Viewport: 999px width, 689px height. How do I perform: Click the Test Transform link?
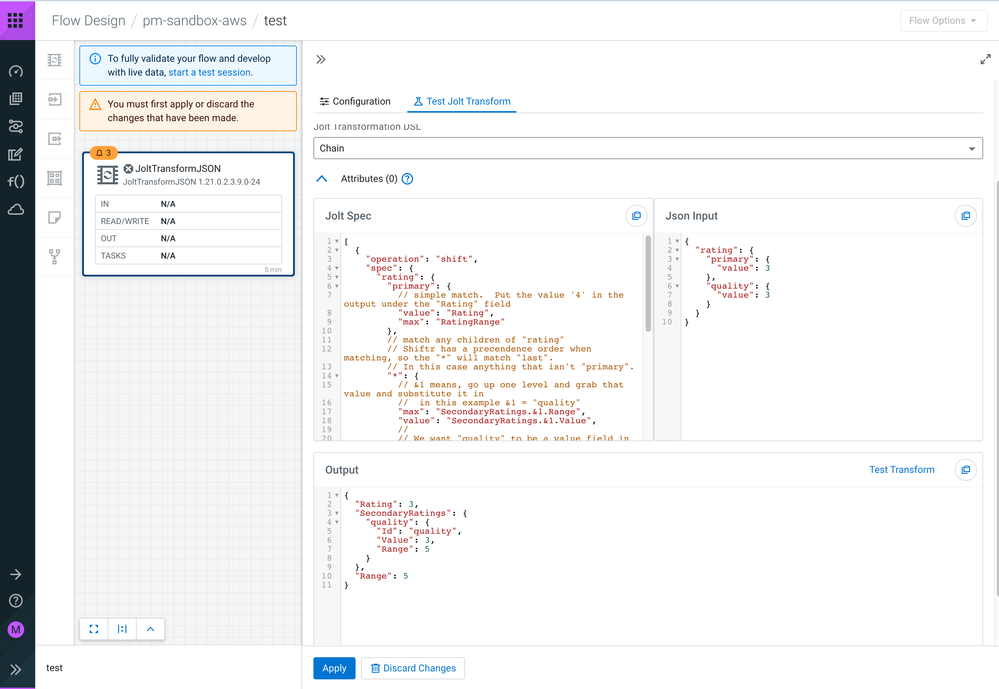[901, 470]
